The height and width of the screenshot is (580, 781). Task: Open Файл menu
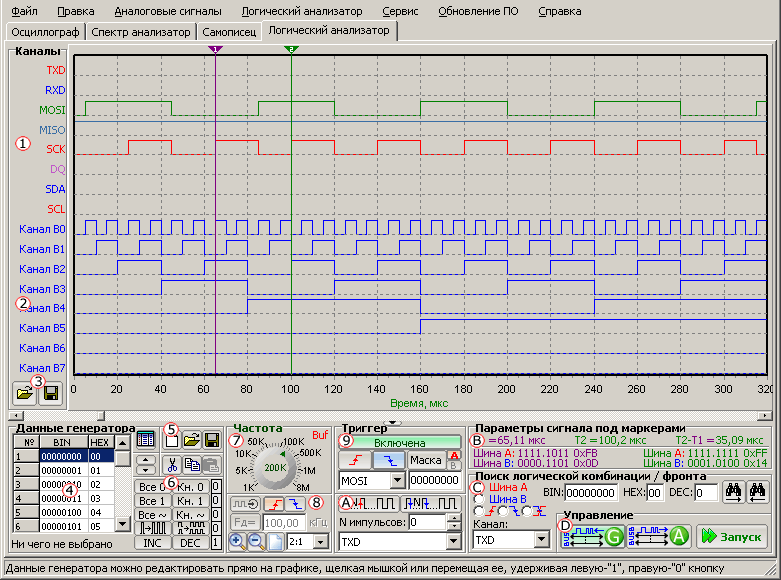[24, 11]
